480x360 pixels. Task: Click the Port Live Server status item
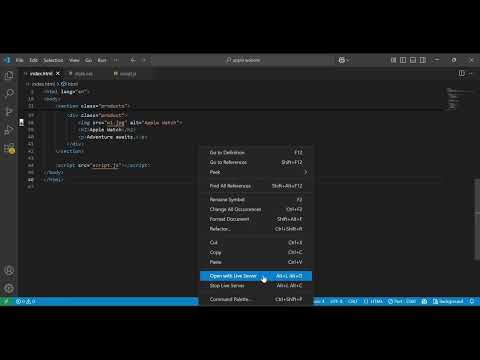(x=402, y=301)
